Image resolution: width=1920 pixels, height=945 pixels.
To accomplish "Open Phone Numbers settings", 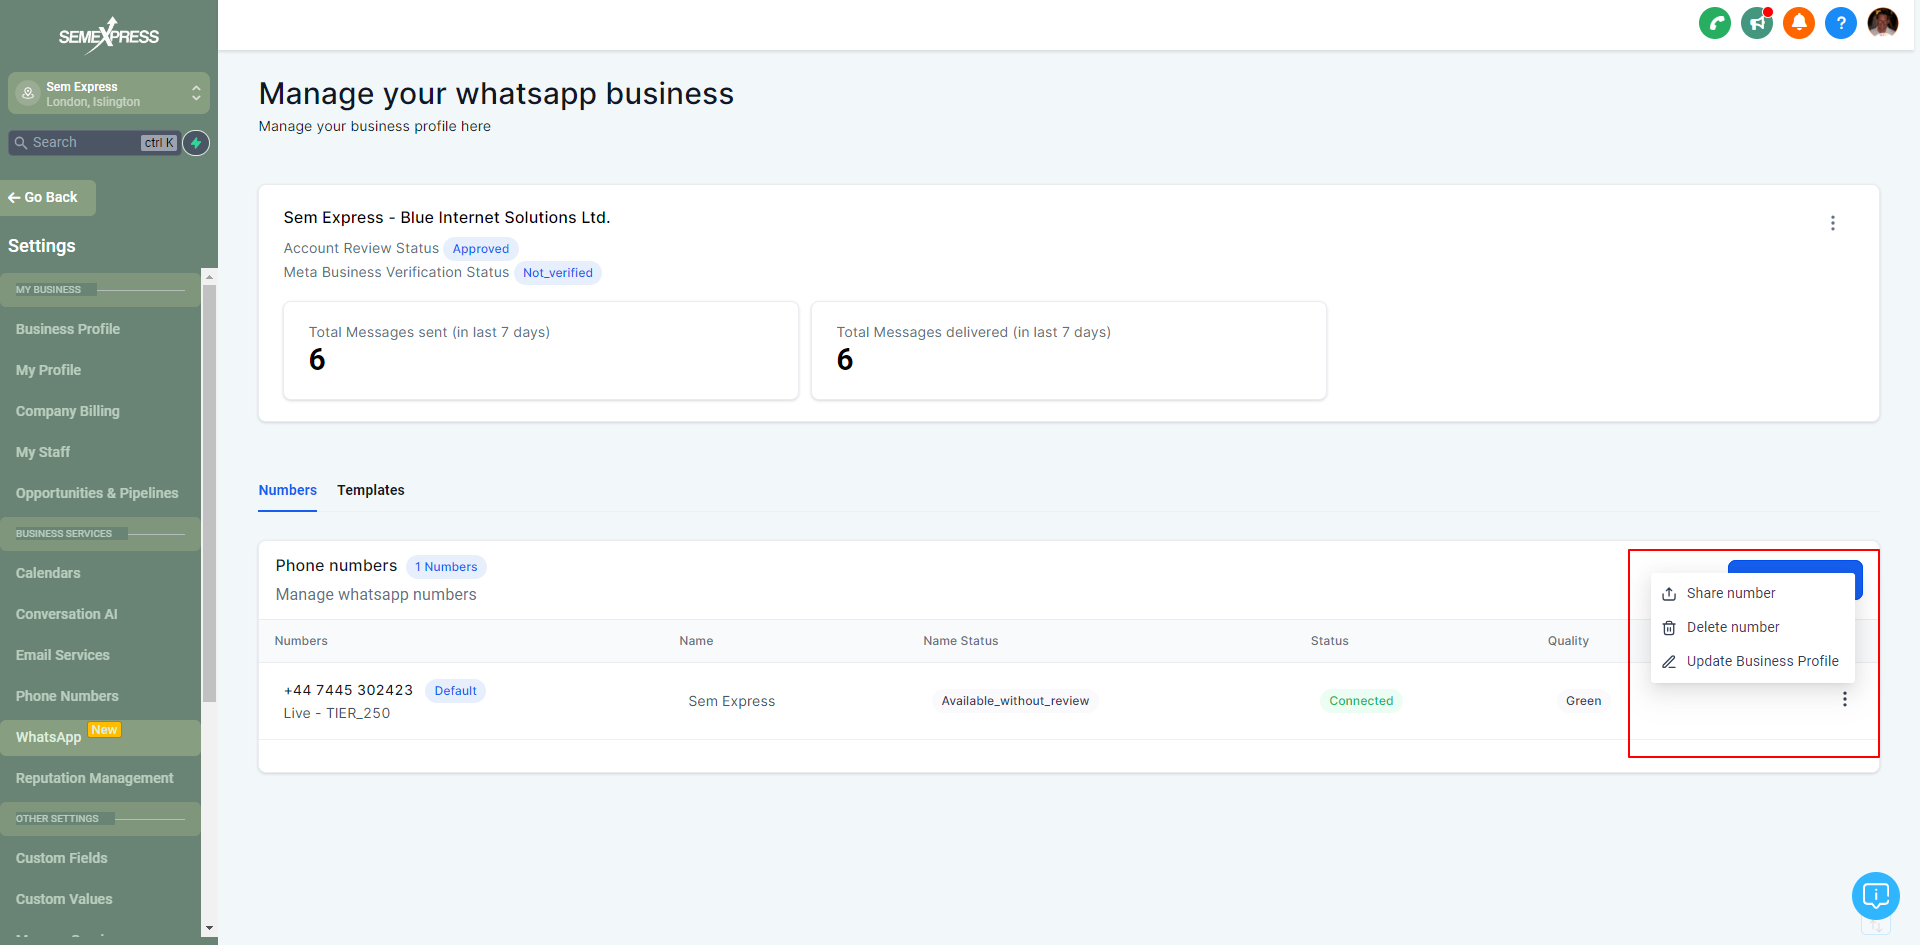I will (x=67, y=696).
